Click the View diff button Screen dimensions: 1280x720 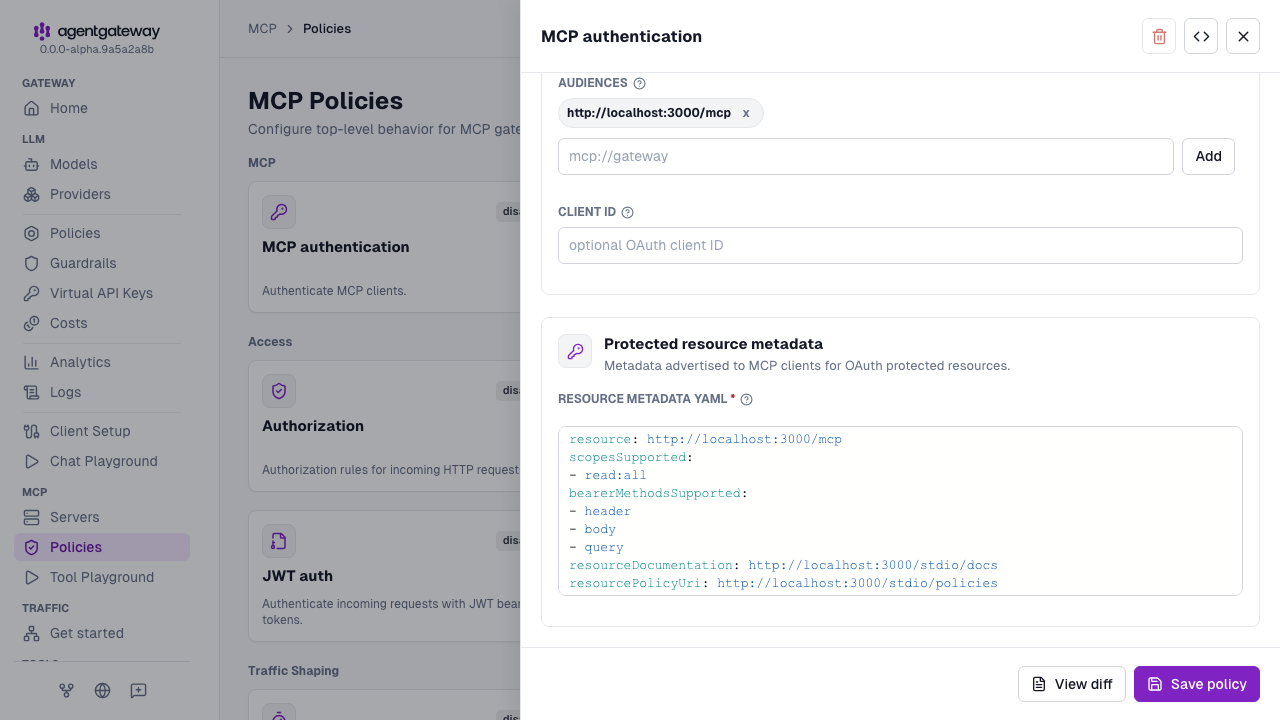coord(1072,684)
